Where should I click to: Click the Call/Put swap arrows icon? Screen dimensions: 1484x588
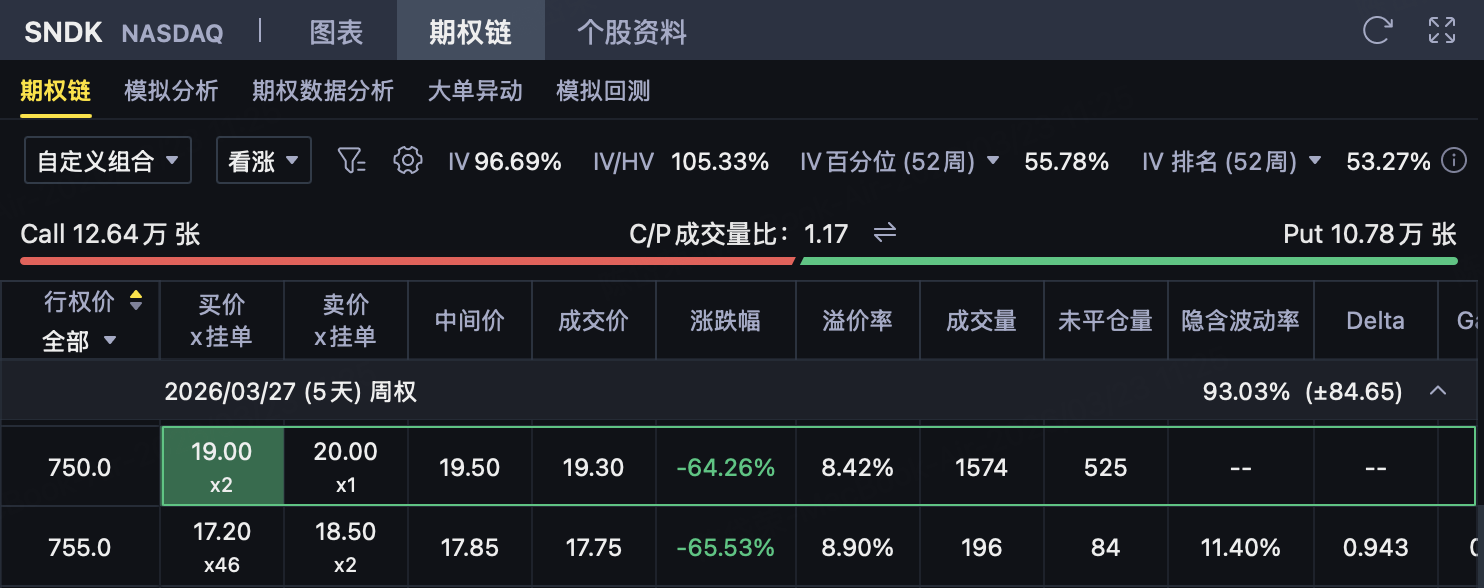click(884, 234)
